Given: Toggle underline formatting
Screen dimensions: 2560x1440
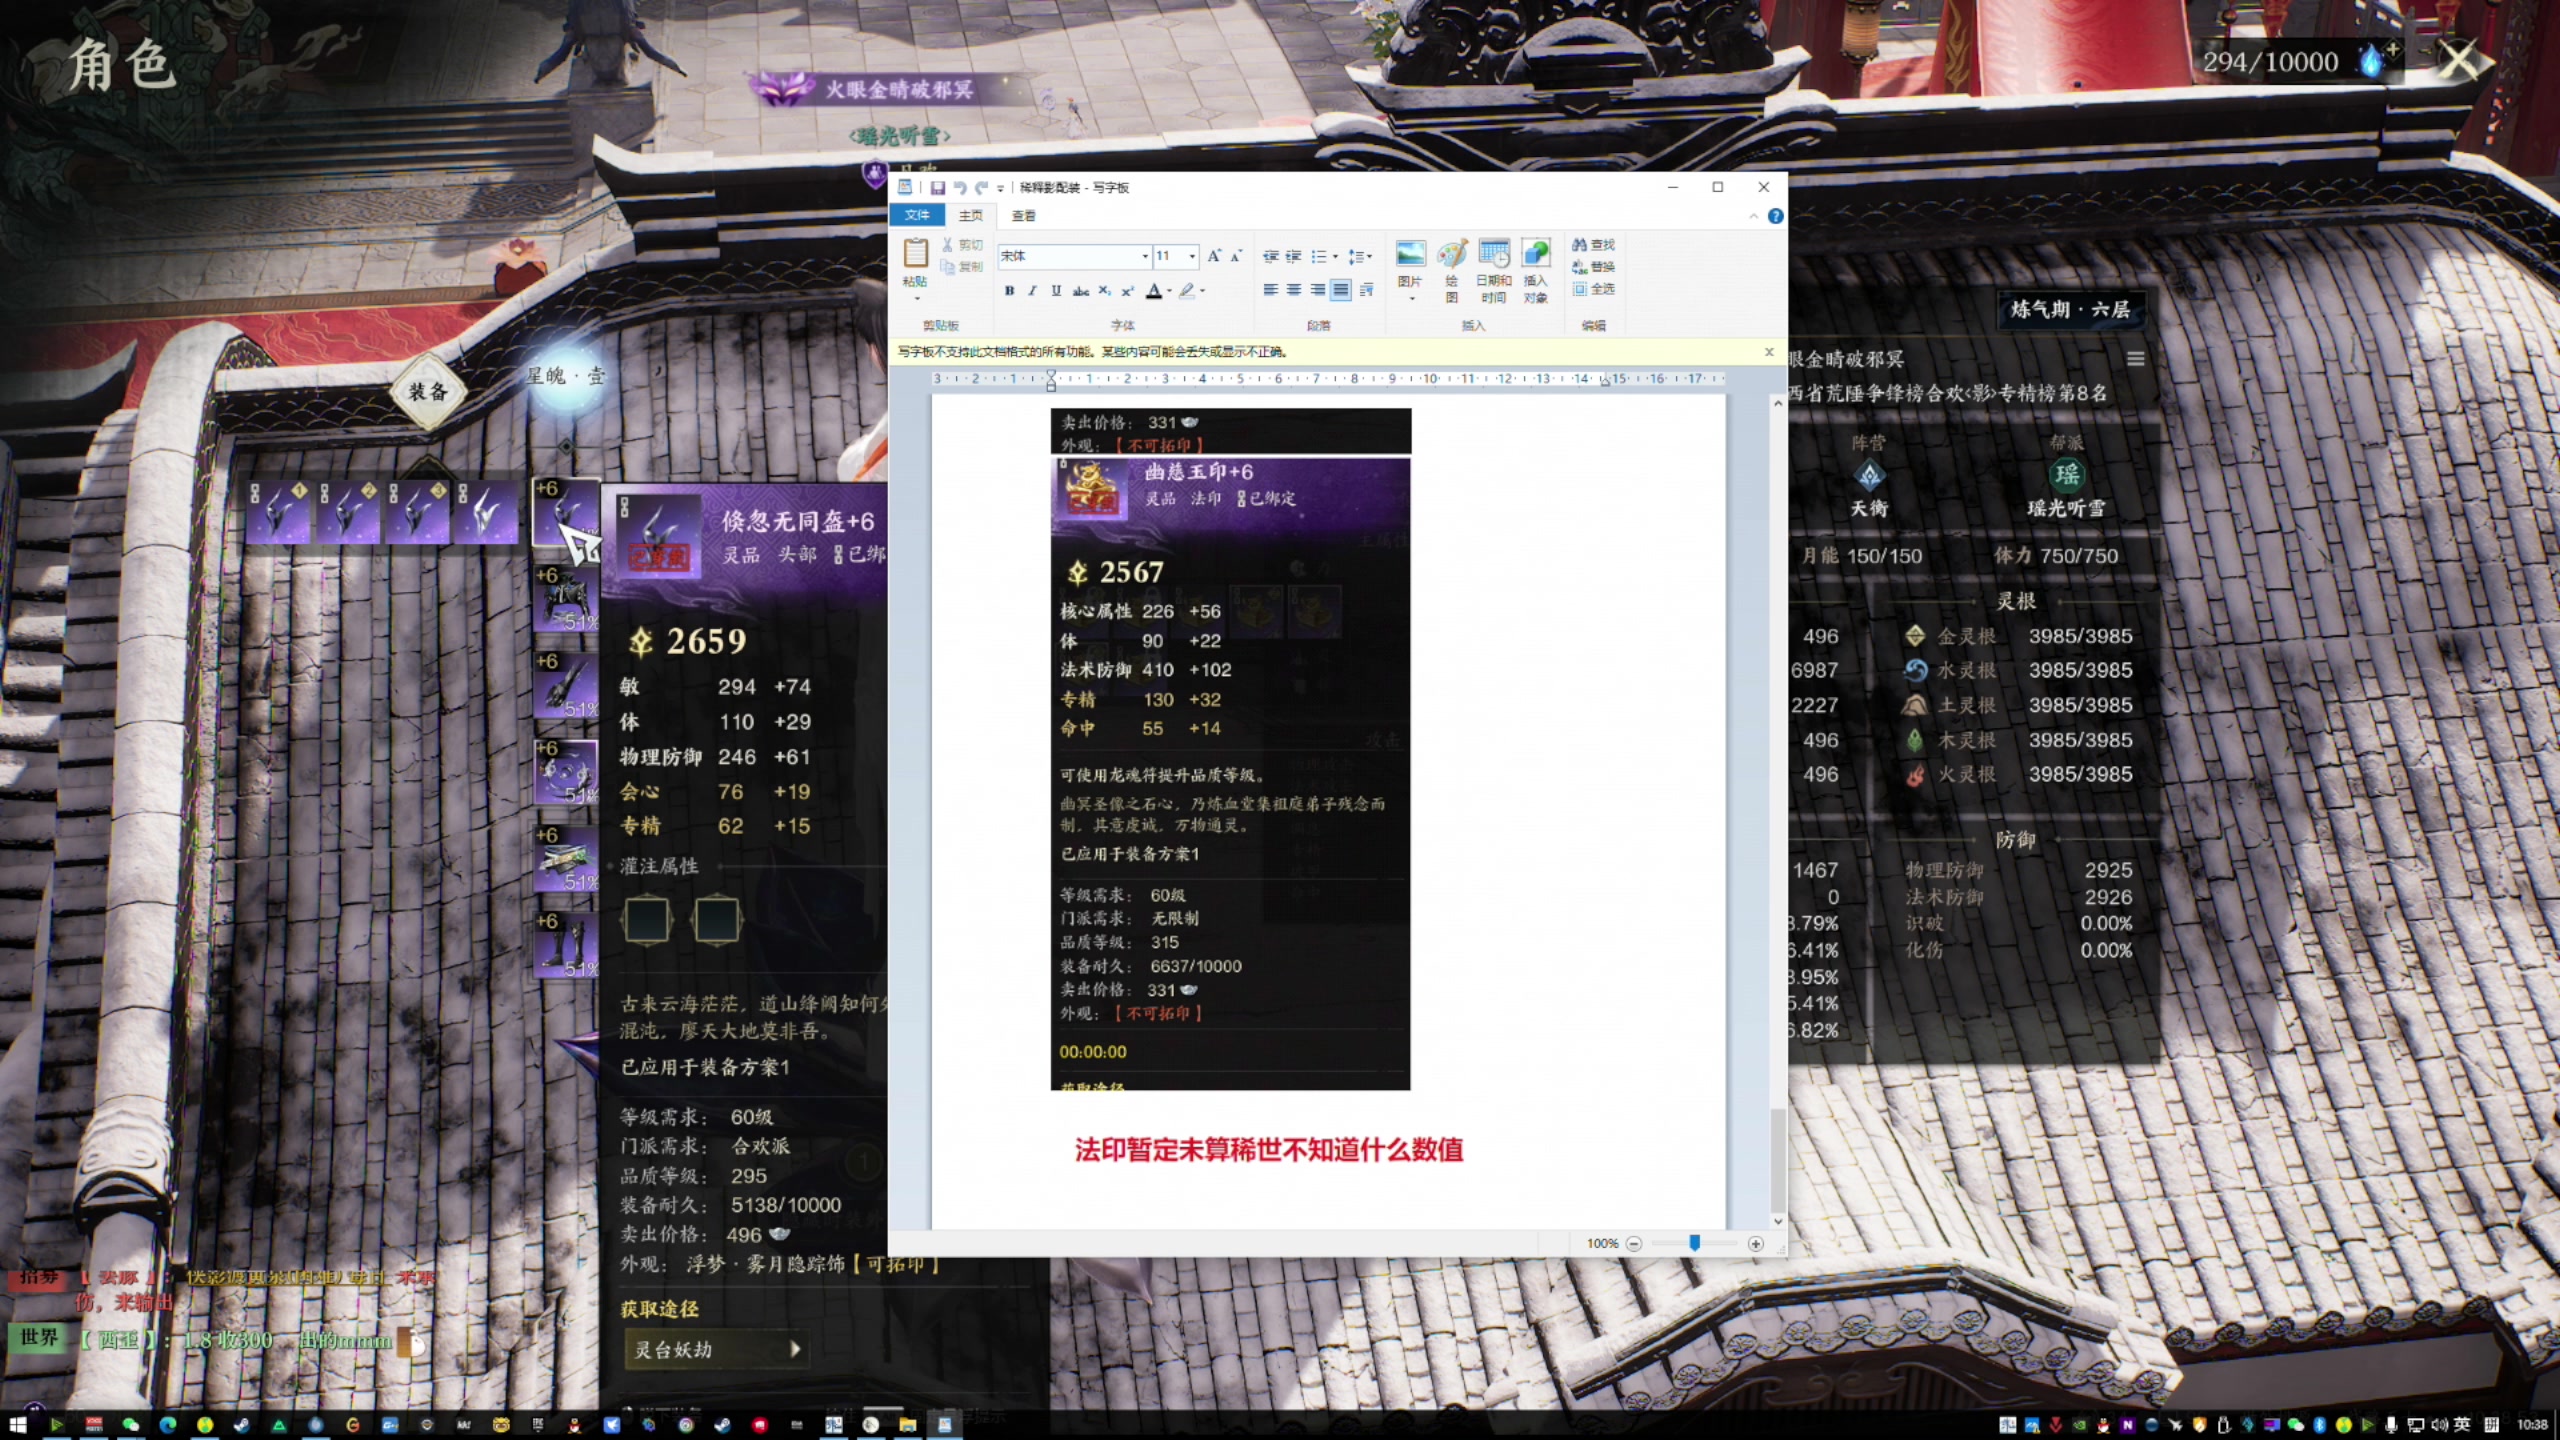Looking at the screenshot, I should (1056, 291).
